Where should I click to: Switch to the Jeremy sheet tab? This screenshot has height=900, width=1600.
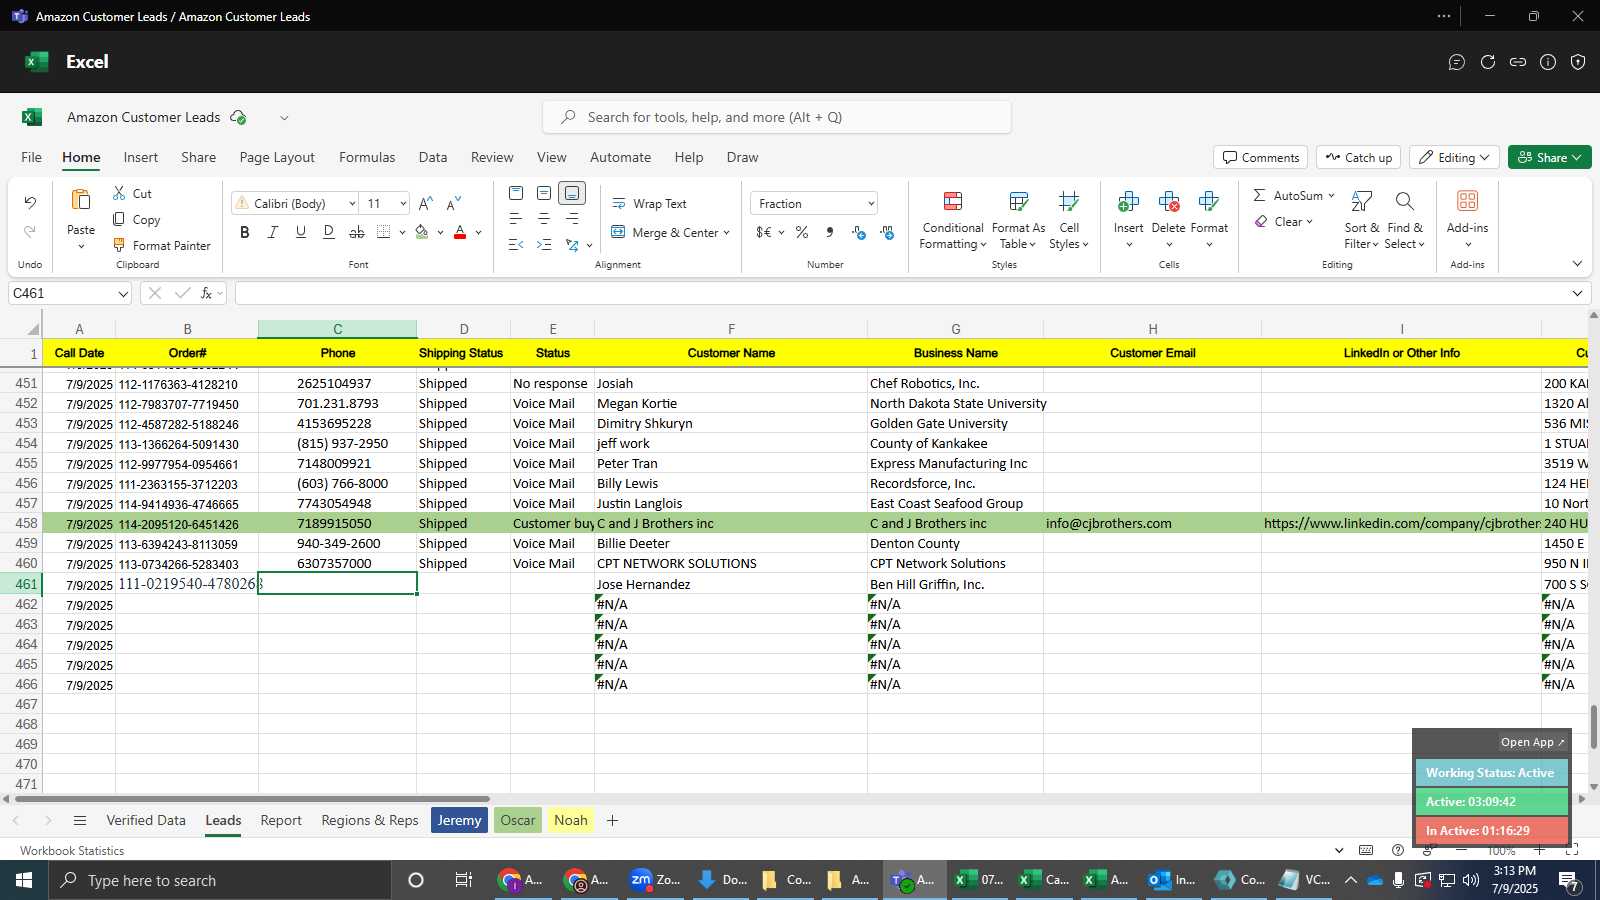(459, 820)
